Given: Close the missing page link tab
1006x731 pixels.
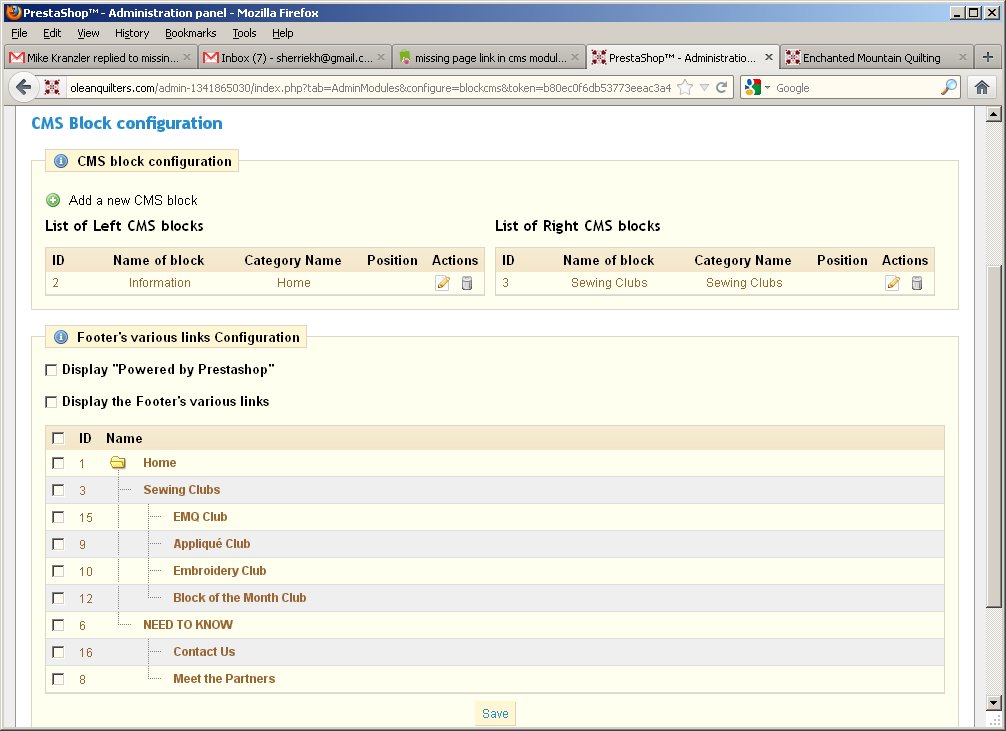Looking at the screenshot, I should [575, 57].
